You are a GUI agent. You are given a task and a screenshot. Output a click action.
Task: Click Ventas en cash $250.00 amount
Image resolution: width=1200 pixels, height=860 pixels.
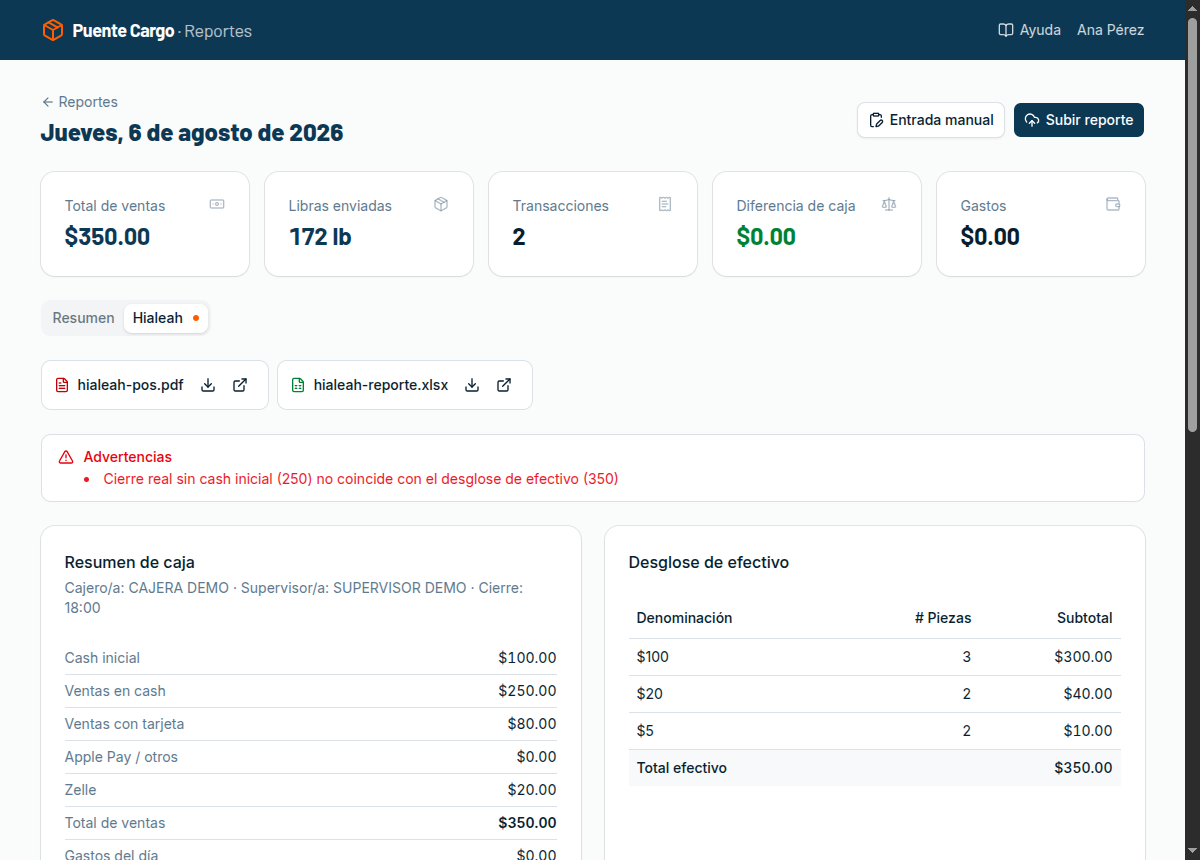click(x=527, y=691)
